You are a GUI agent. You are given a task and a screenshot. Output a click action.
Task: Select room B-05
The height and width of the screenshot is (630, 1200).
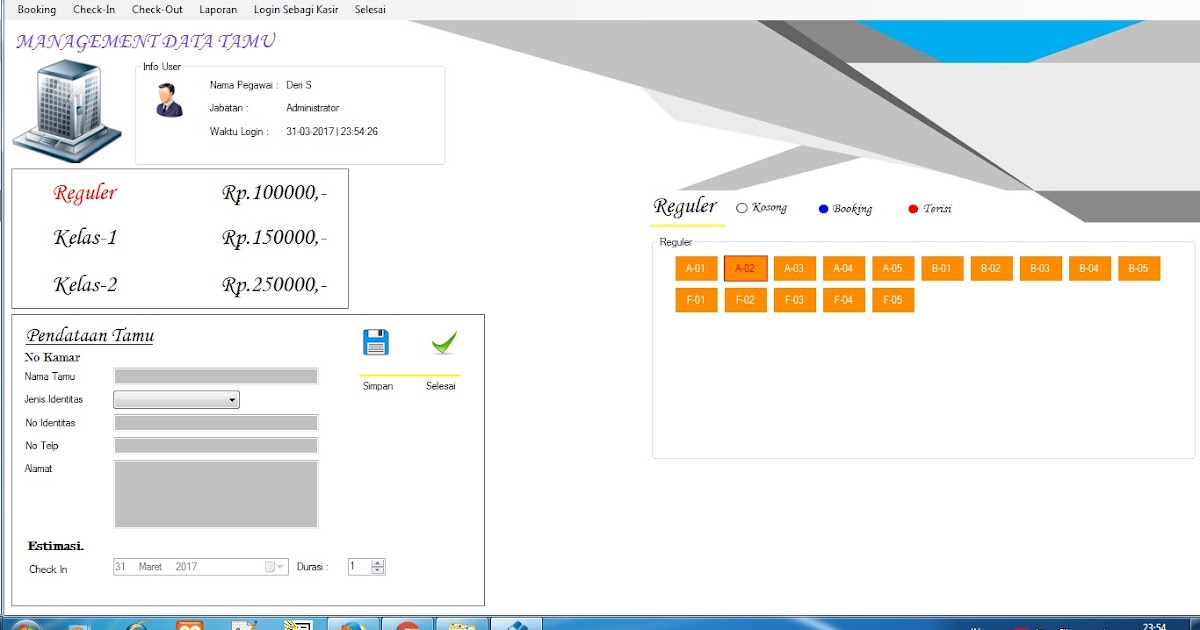(x=1139, y=268)
